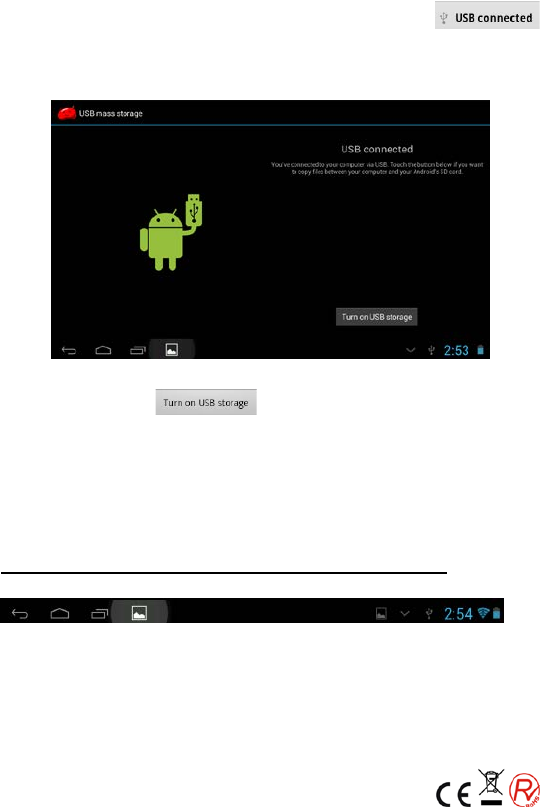Tap the back arrow in the tablet screen navigation
This screenshot has height=807, width=540.
point(69,350)
